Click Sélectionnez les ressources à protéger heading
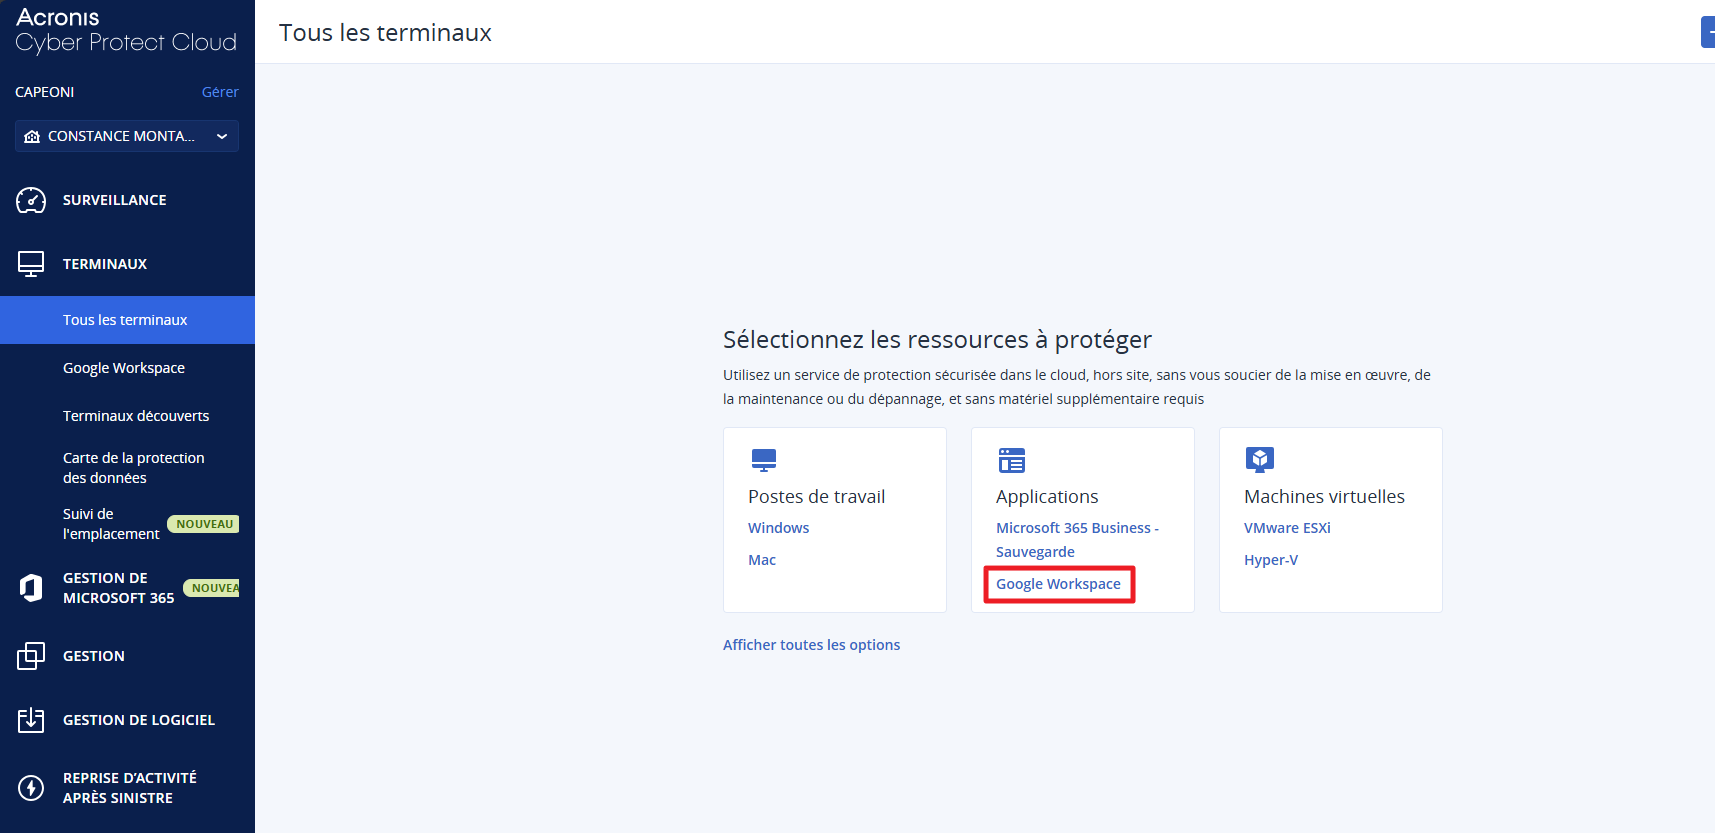Screen dimensions: 1715x833 (x=937, y=340)
